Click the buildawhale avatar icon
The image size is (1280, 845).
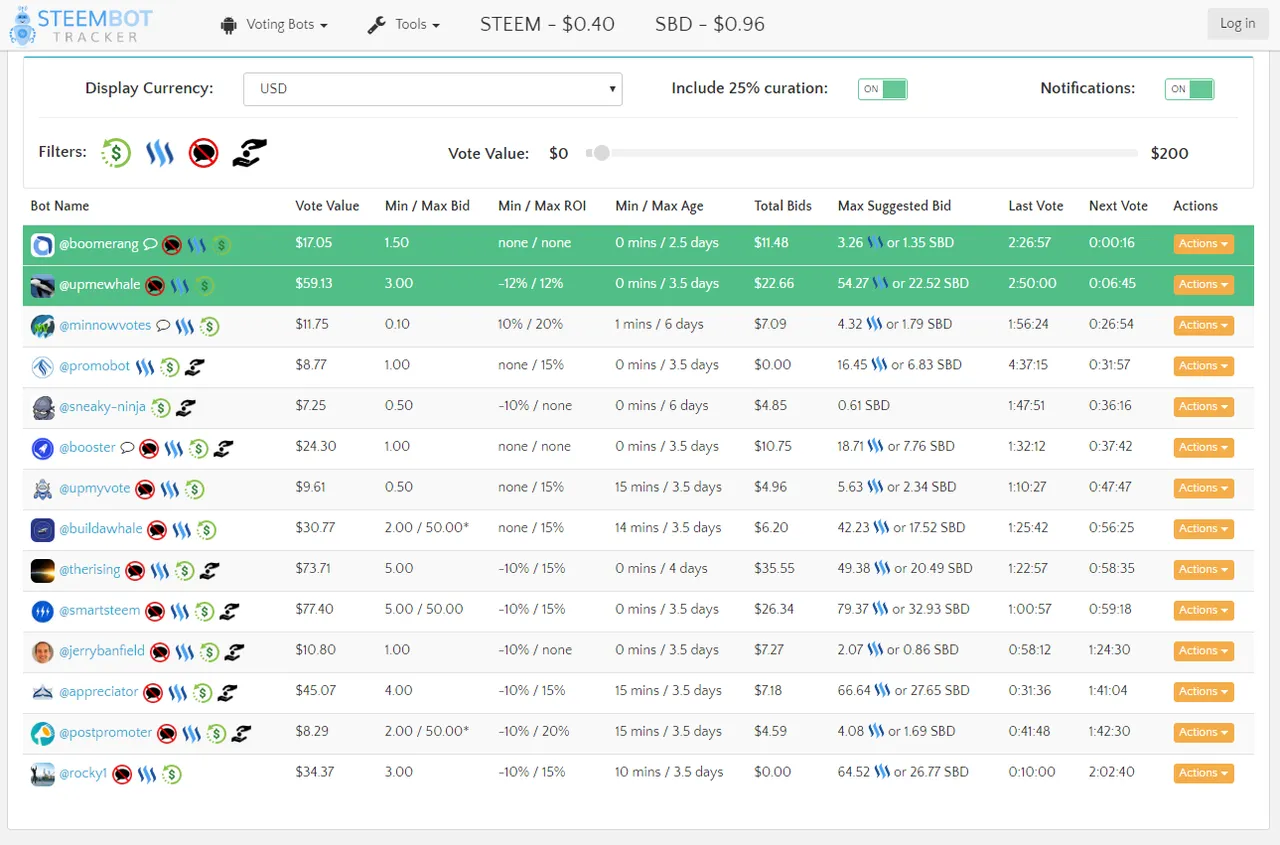tap(42, 530)
